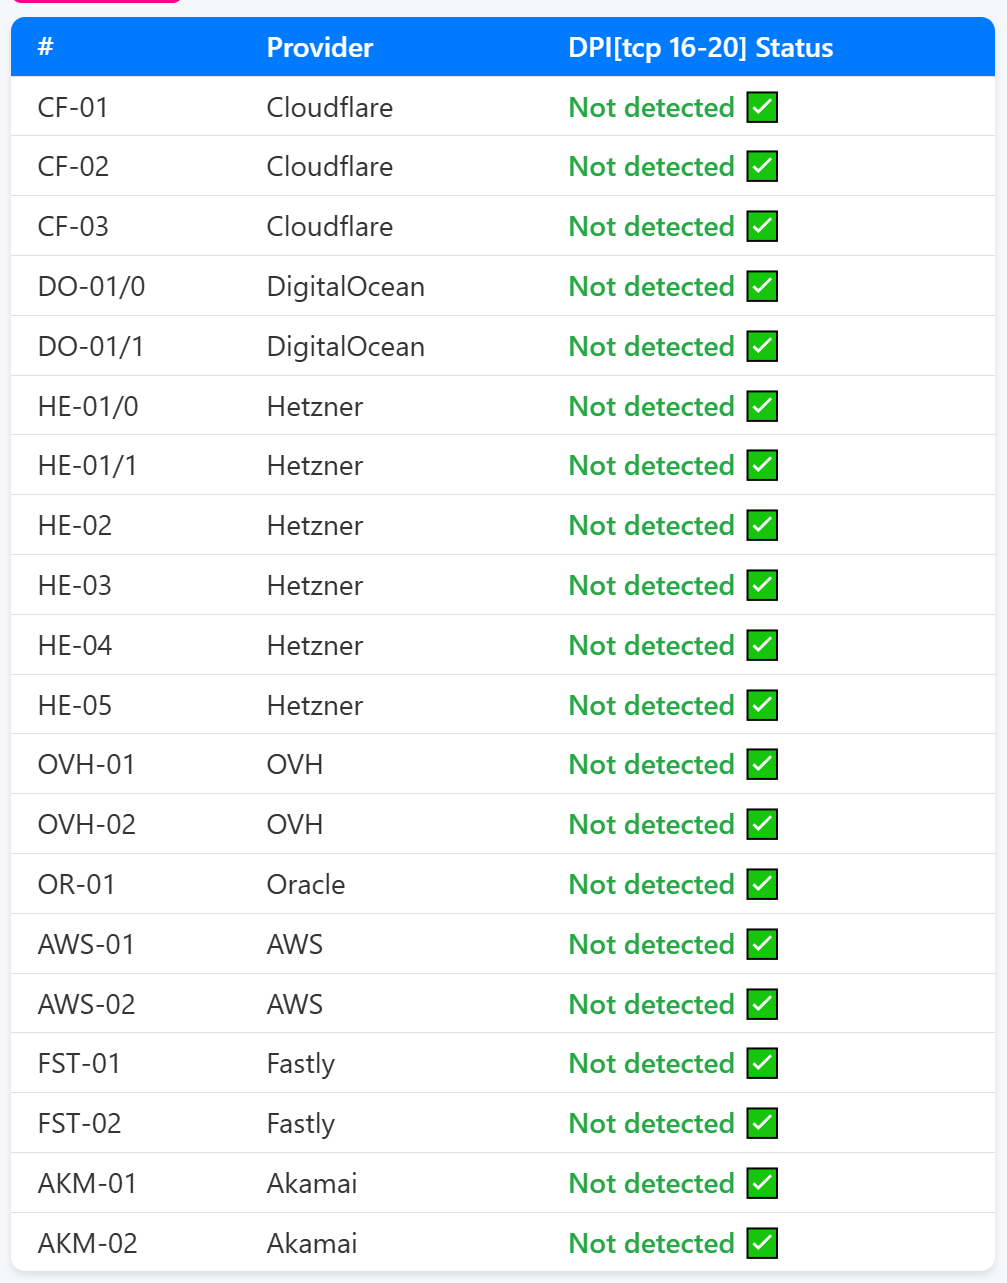Click the green checkmark icon for CF-01
The image size is (1007, 1283).
click(762, 107)
